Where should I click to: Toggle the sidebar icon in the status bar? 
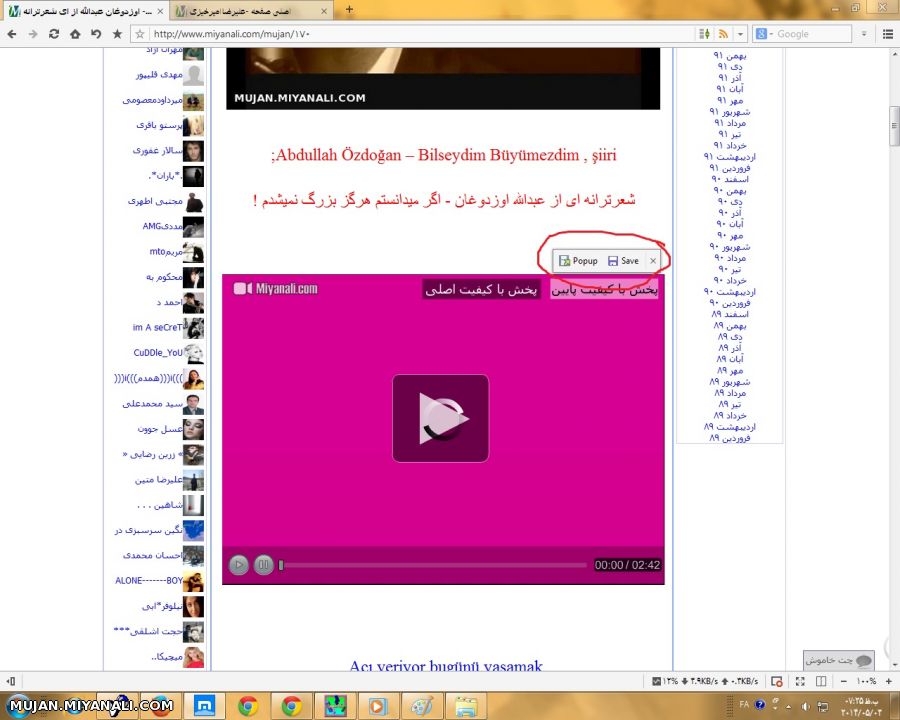[10, 681]
